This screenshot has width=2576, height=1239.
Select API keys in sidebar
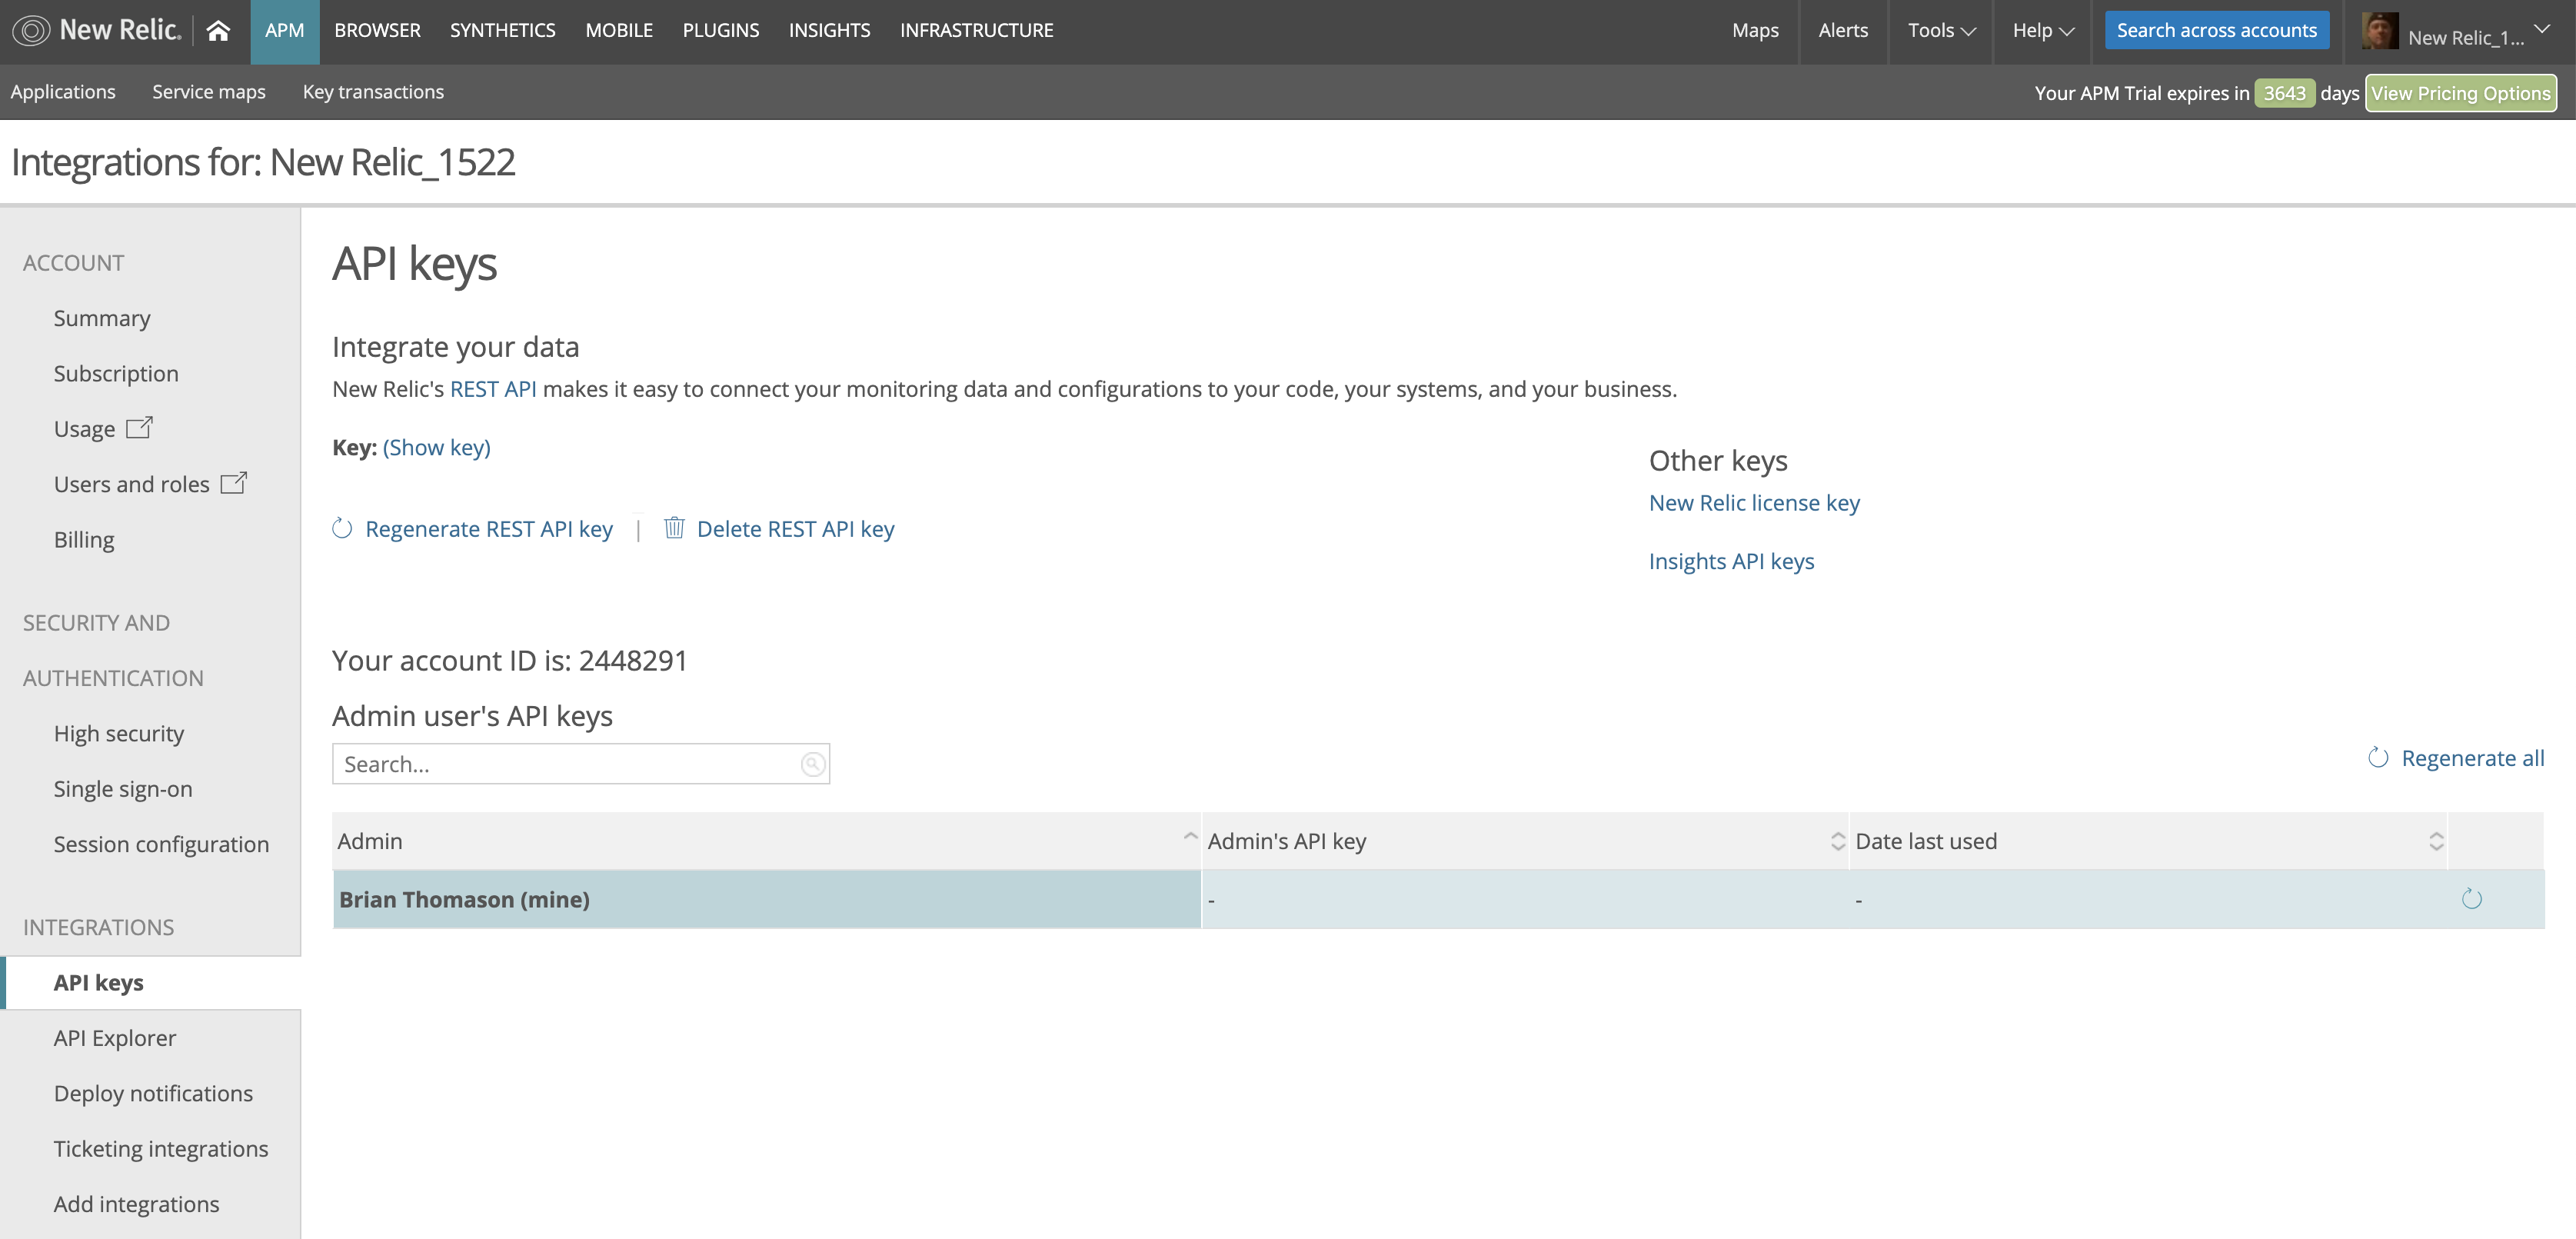tap(98, 982)
